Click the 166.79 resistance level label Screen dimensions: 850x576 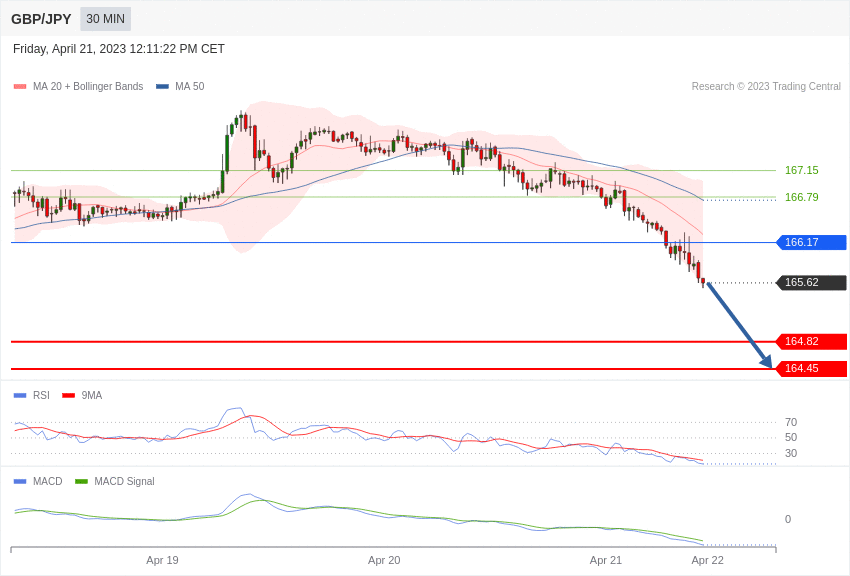tap(802, 197)
